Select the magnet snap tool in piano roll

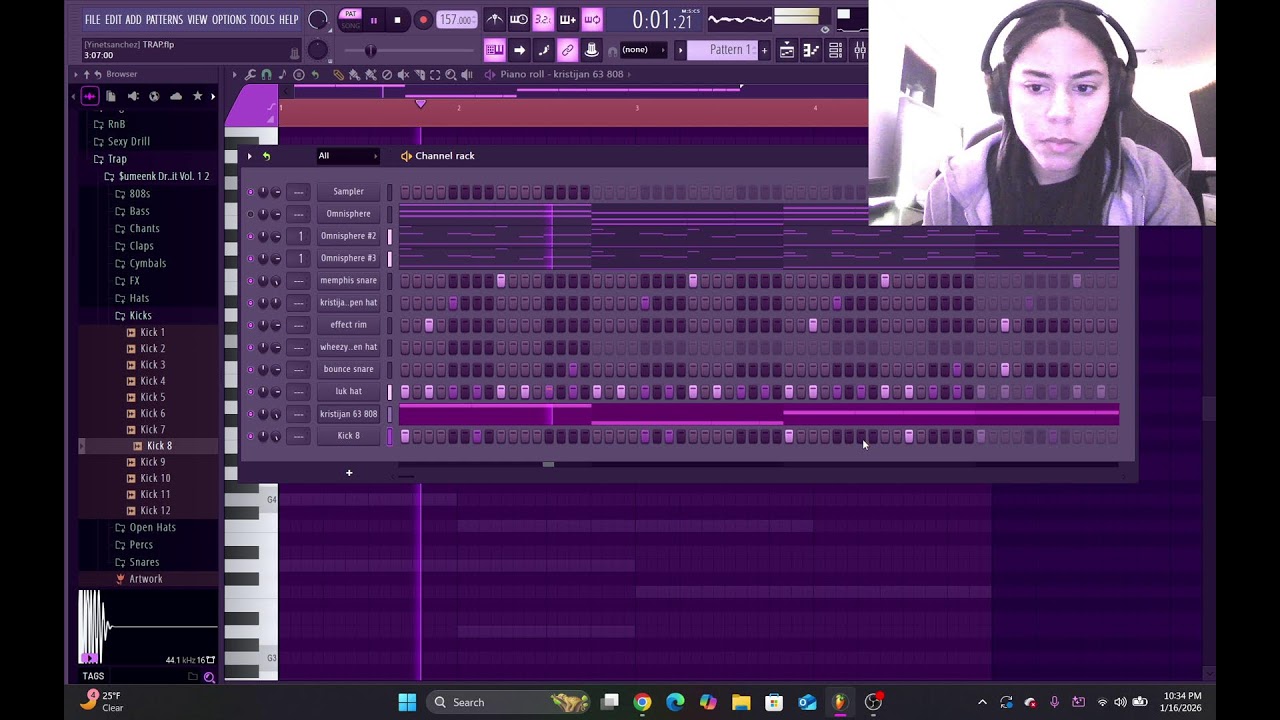pos(266,74)
